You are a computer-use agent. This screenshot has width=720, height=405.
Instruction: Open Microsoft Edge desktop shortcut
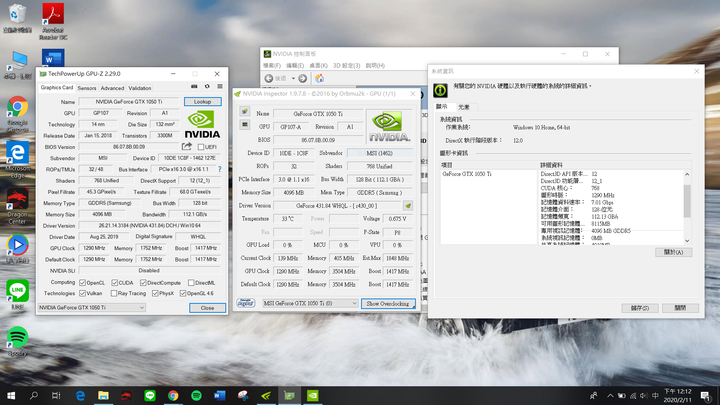coord(17,159)
